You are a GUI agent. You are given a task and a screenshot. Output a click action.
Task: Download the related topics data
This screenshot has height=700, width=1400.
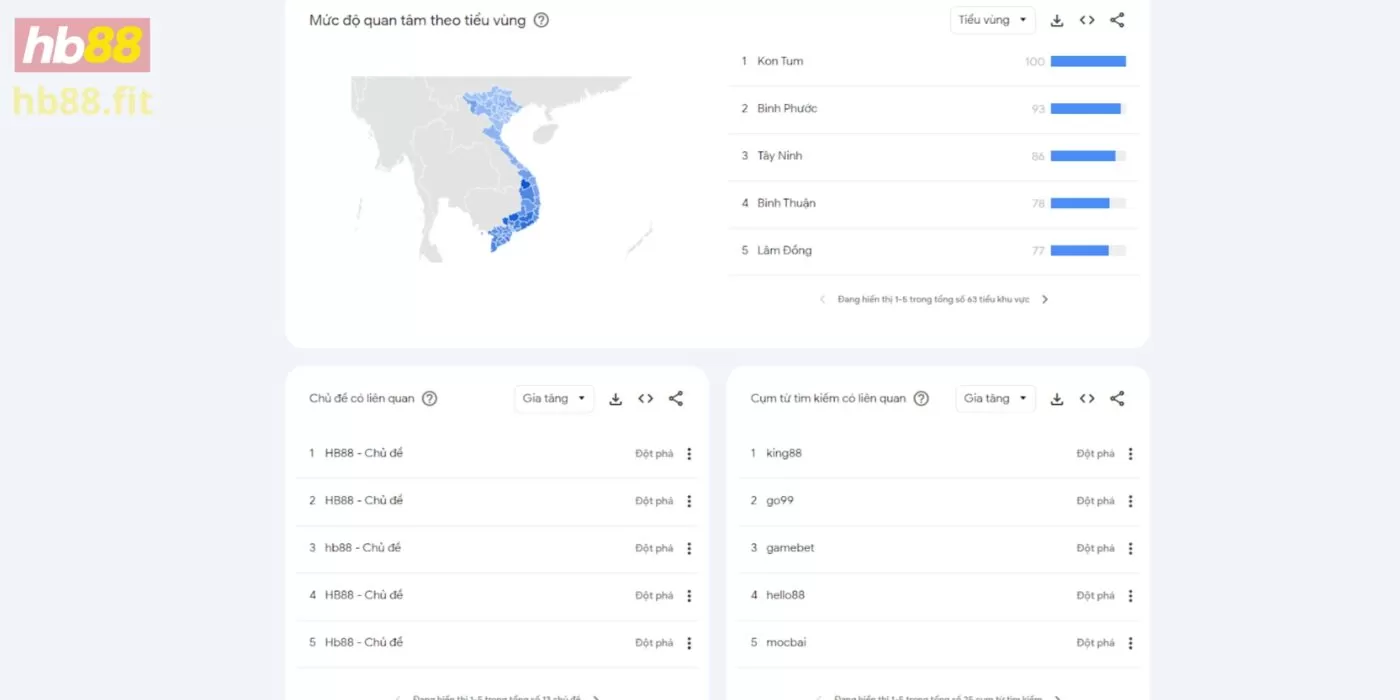tap(616, 399)
